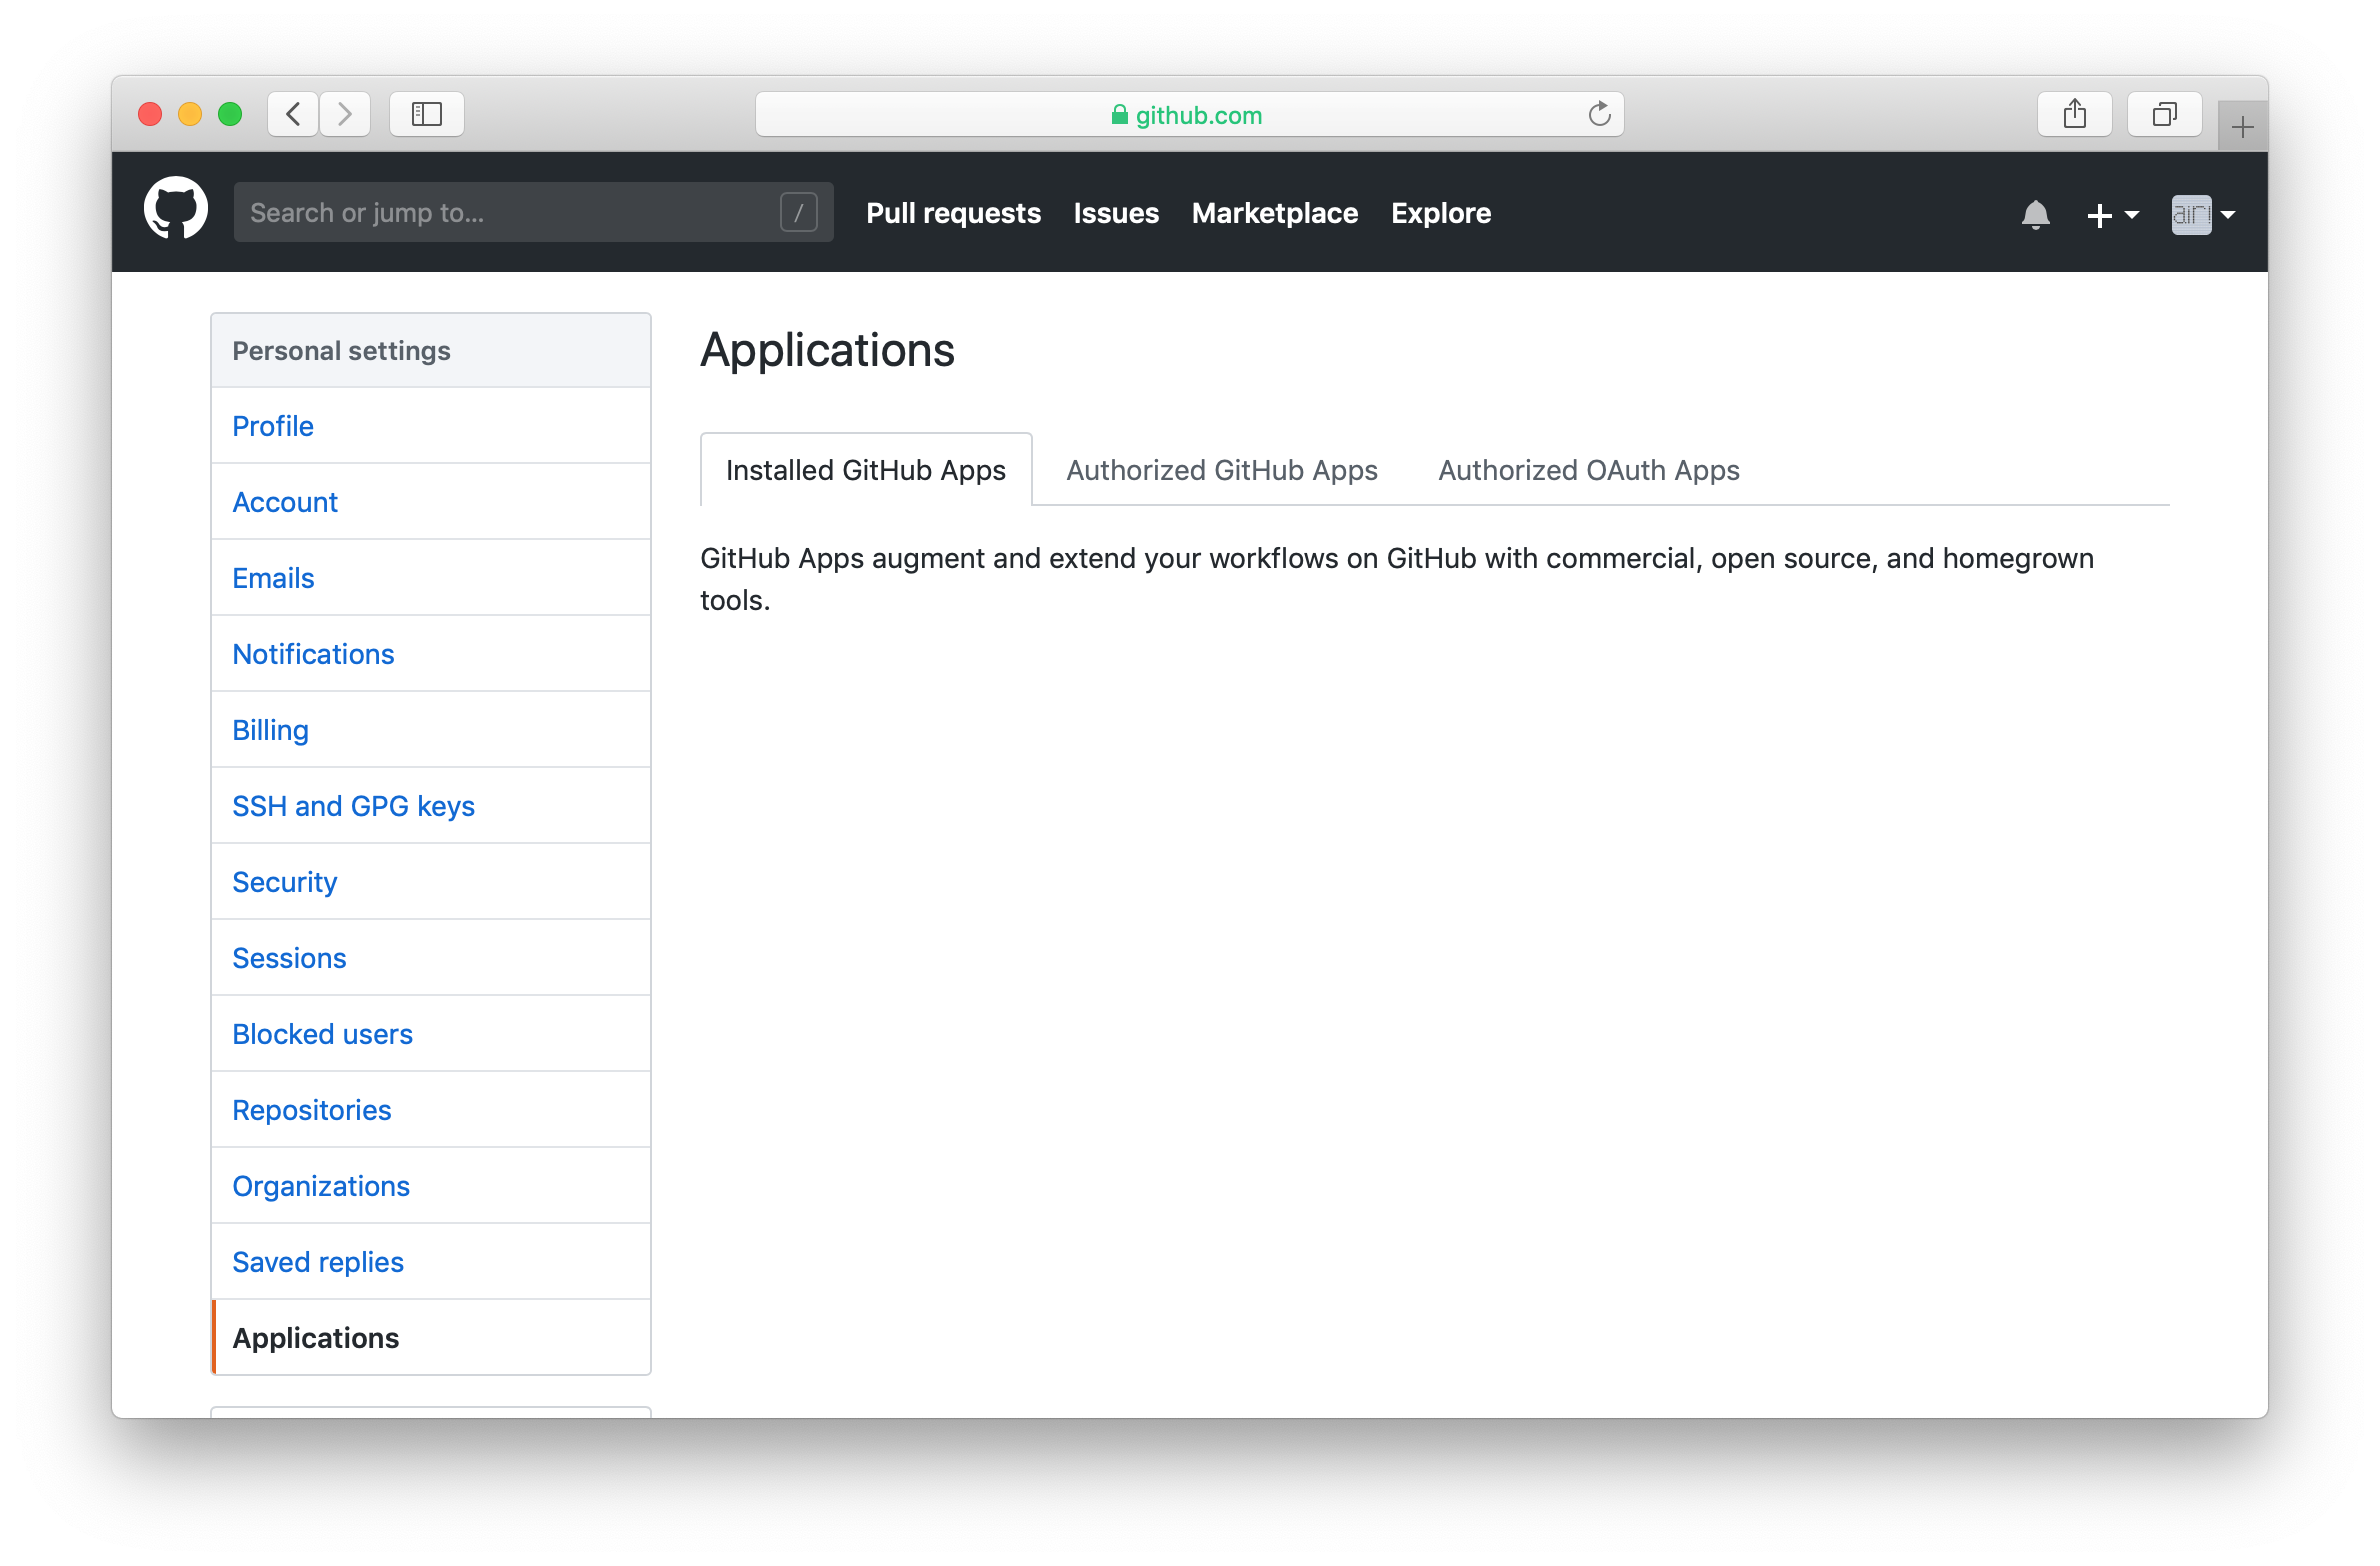The image size is (2380, 1566).
Task: Switch to Authorized GitHub Apps tab
Action: (x=1221, y=470)
